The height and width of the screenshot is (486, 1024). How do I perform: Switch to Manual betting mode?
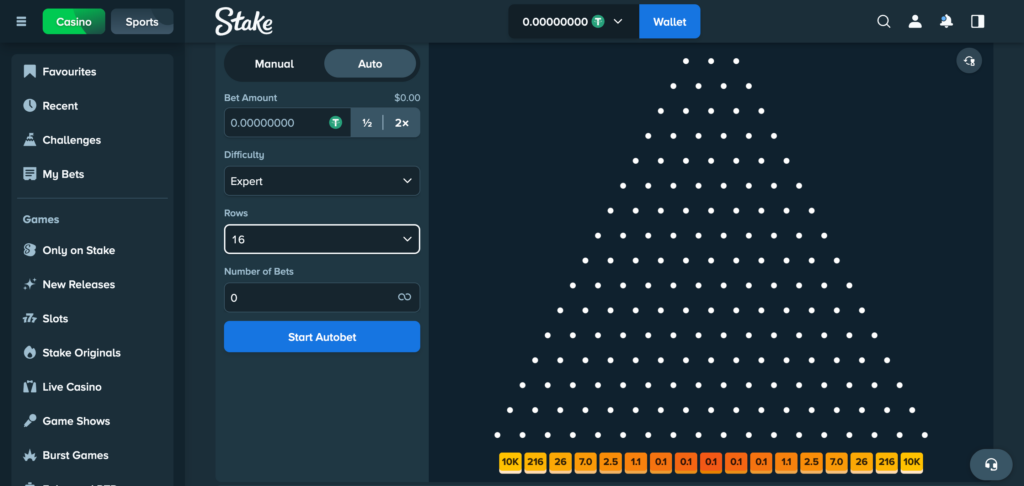(x=274, y=63)
